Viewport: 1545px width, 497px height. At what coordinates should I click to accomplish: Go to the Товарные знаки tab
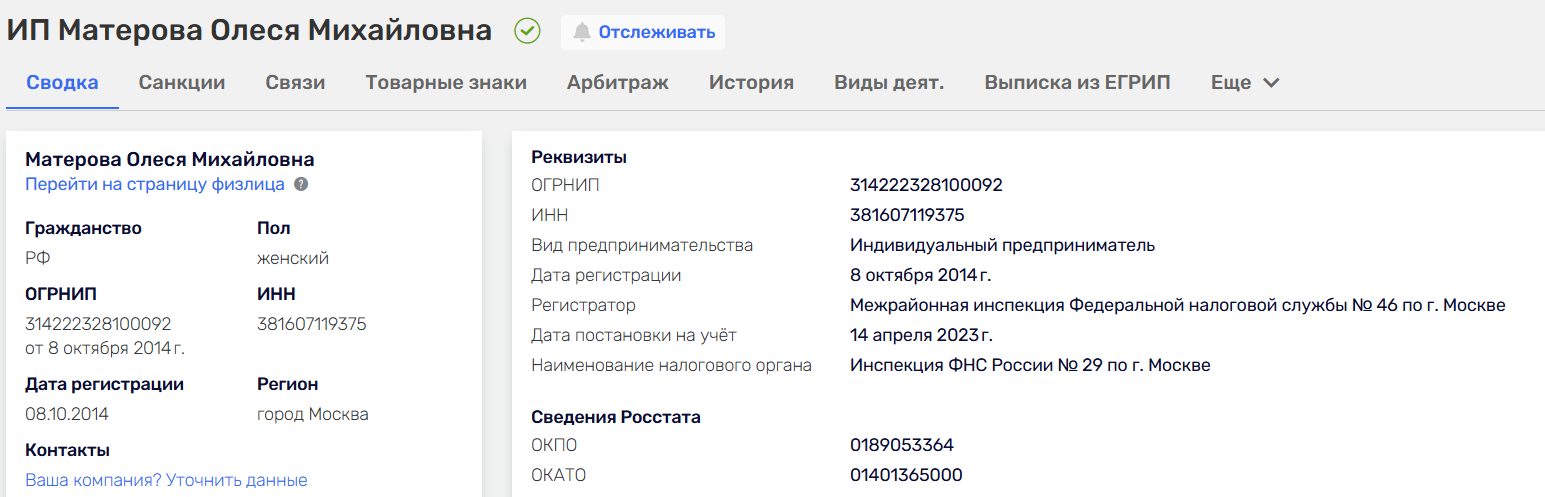coord(446,83)
